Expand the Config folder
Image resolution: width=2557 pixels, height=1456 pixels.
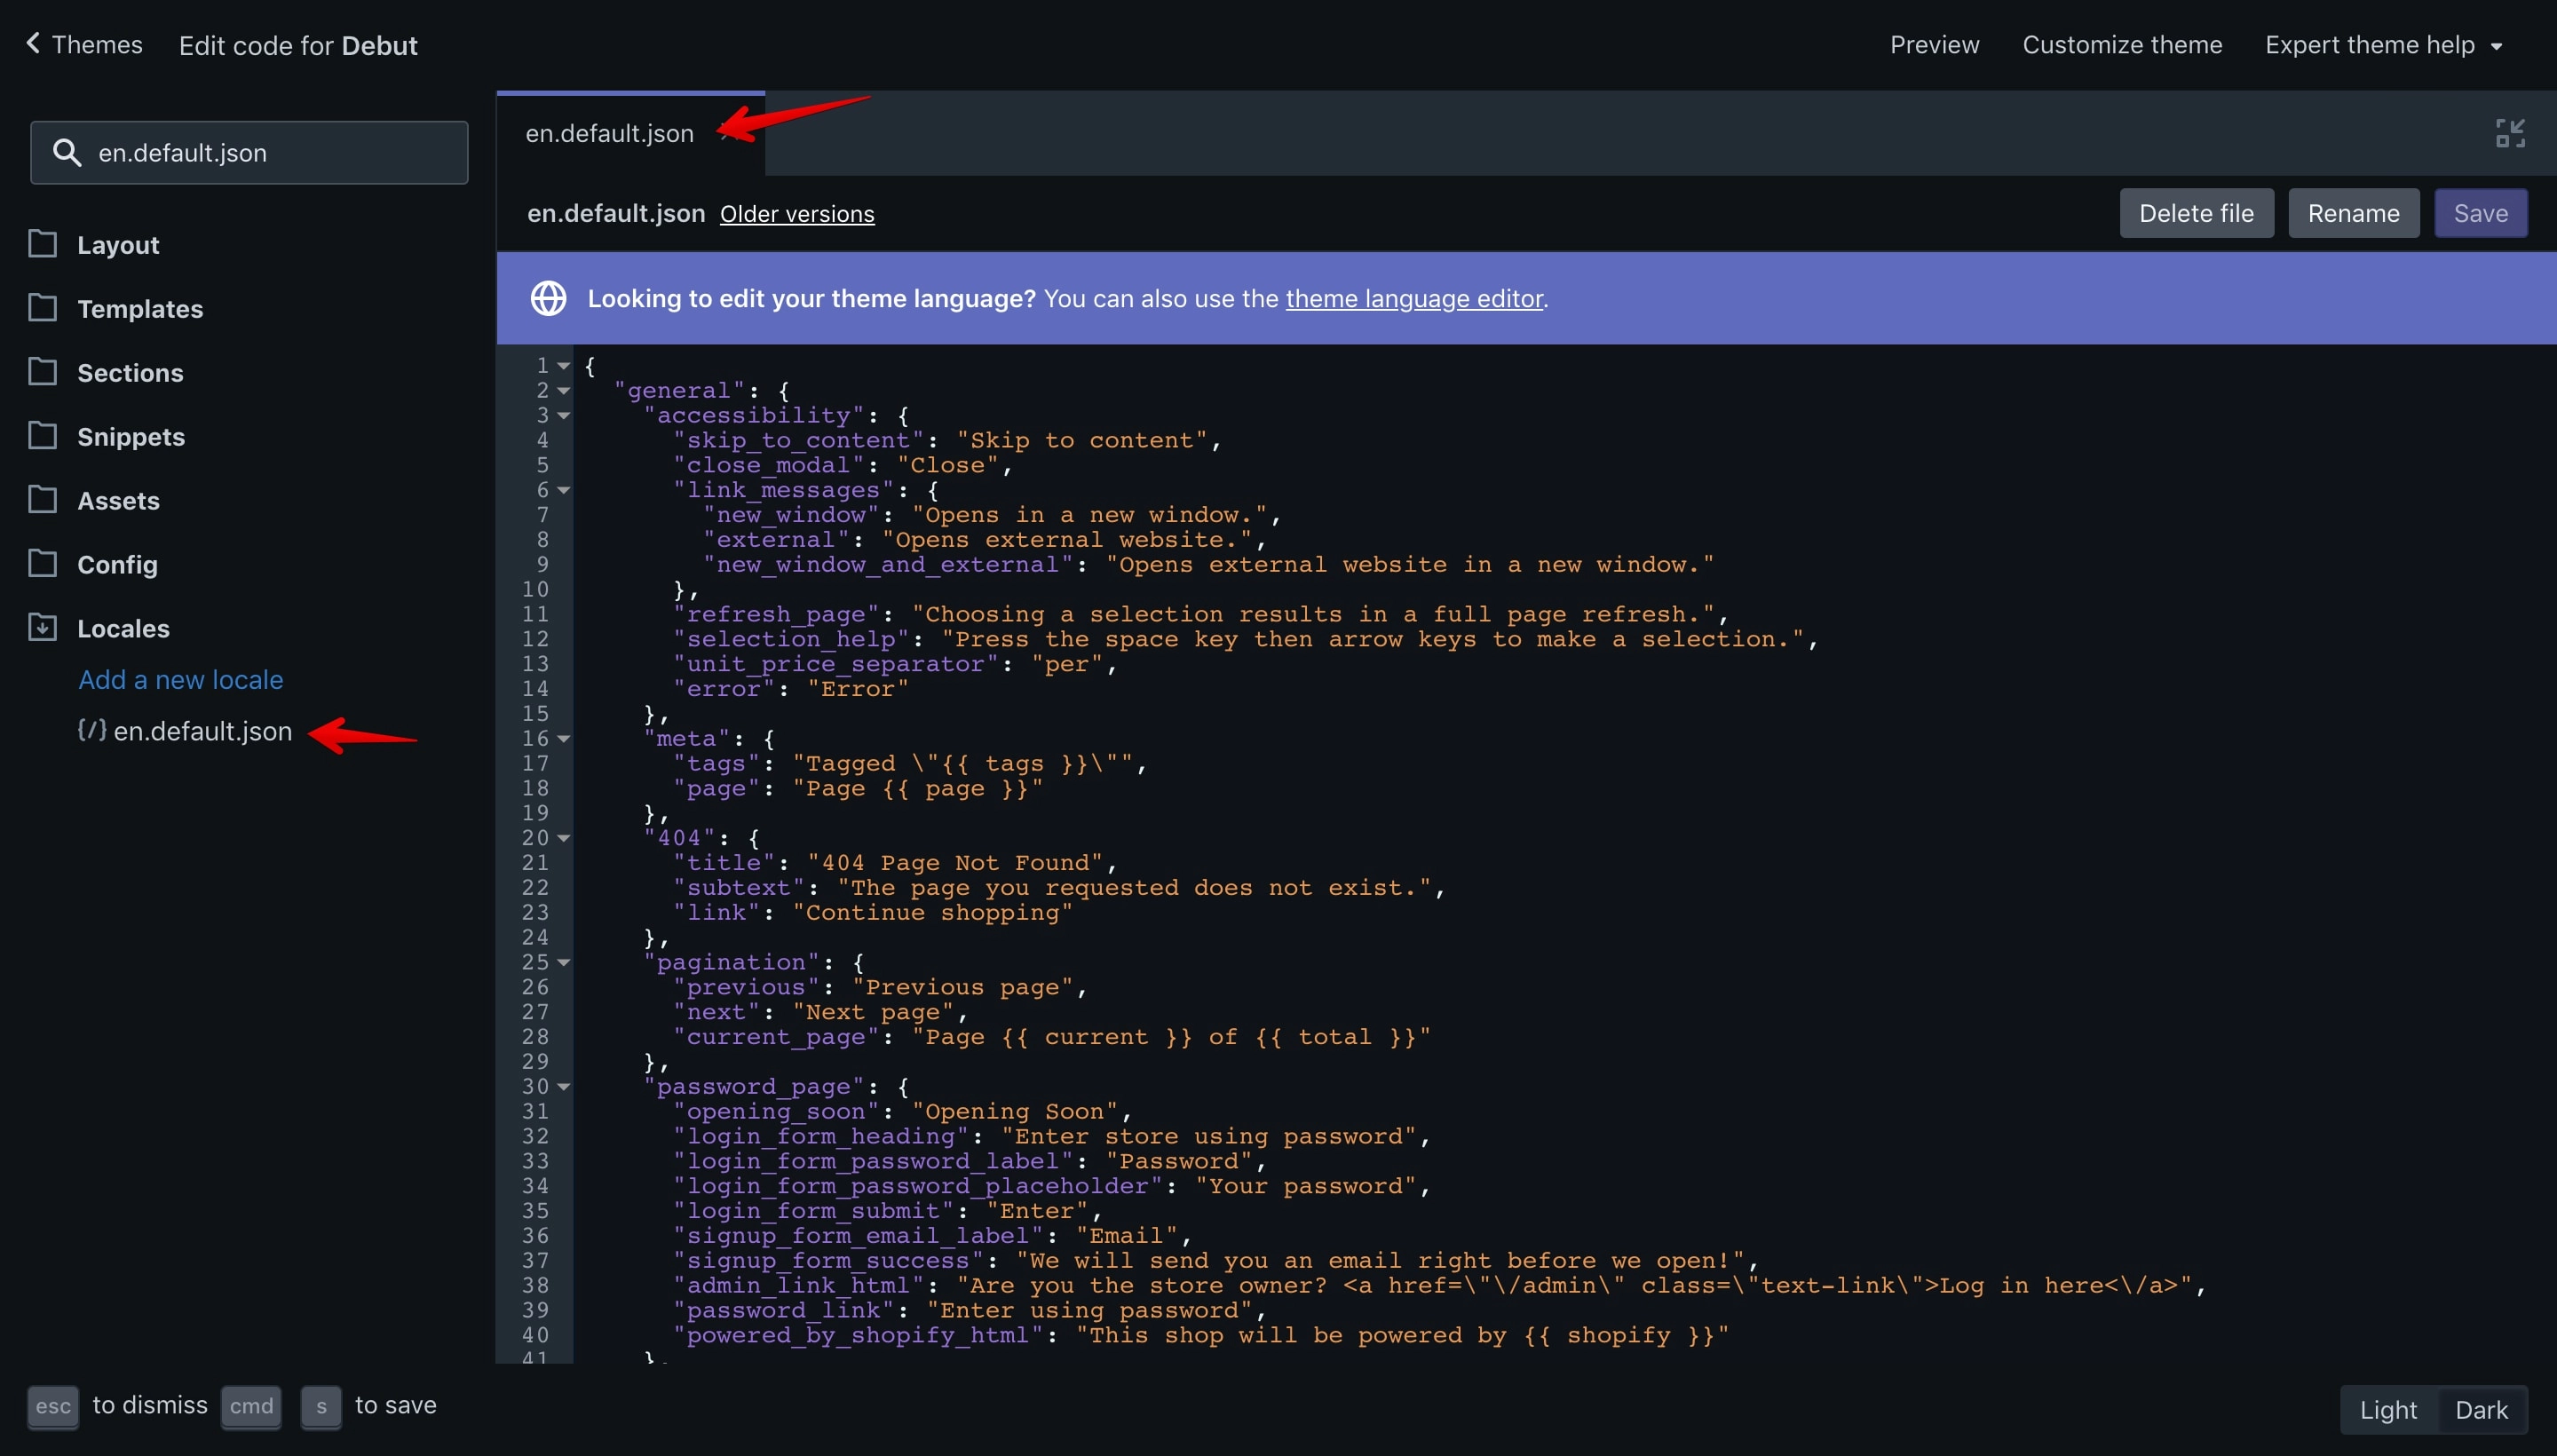tap(117, 565)
